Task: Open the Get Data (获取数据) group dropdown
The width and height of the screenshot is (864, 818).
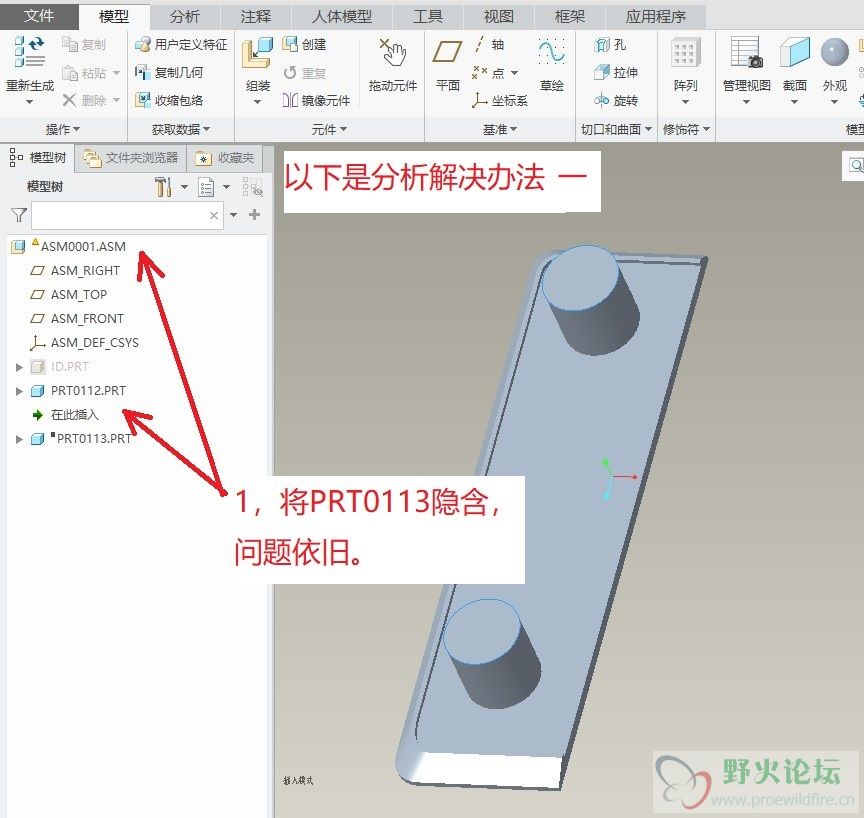Action: (x=181, y=129)
